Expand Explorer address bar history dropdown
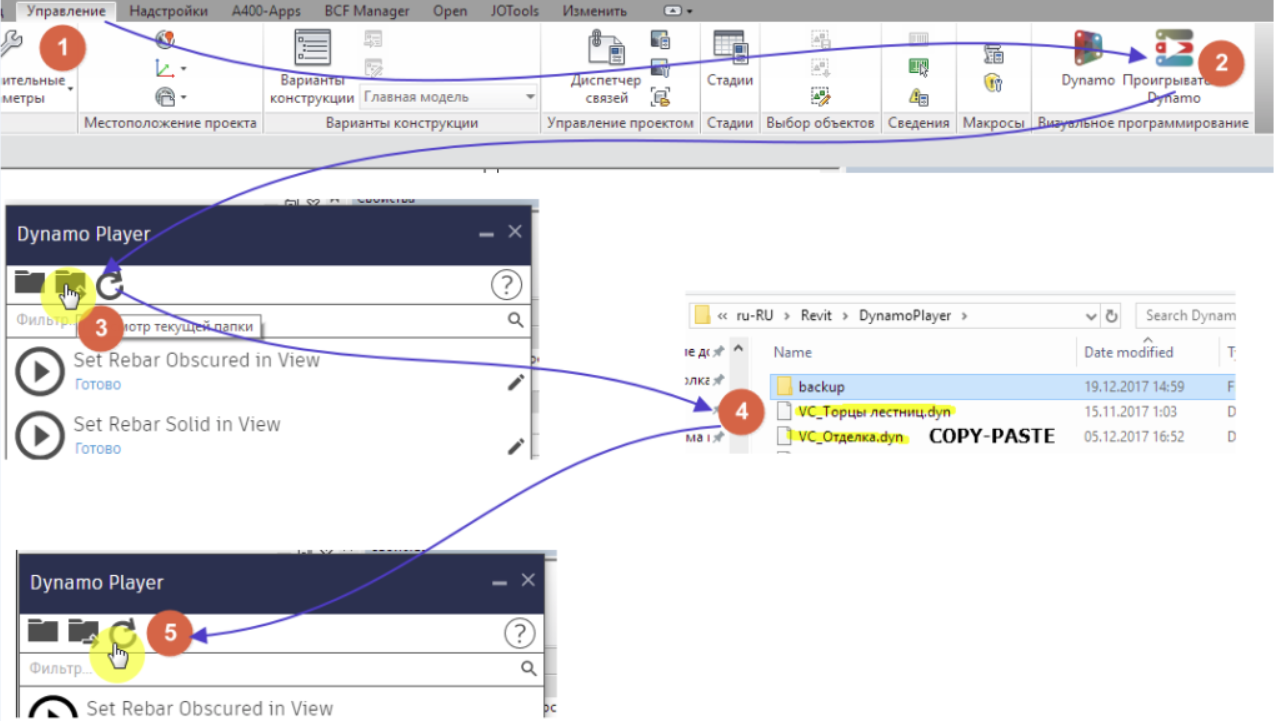 click(1091, 316)
